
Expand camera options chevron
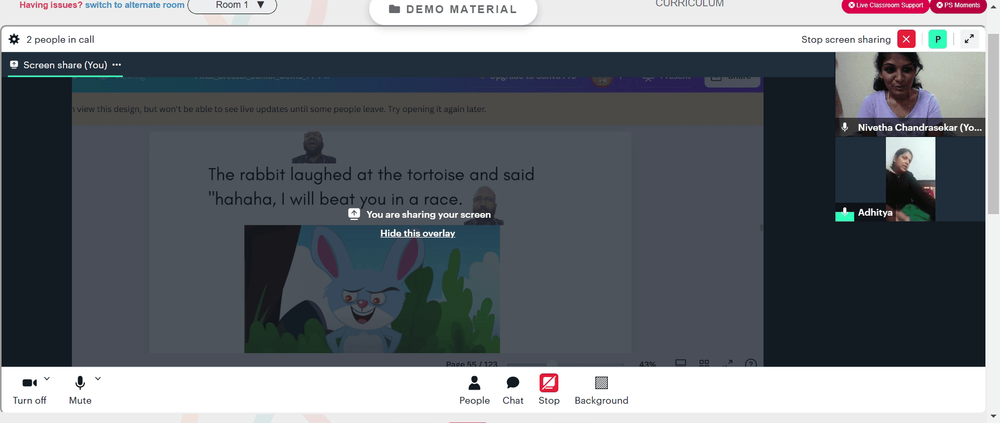[47, 378]
